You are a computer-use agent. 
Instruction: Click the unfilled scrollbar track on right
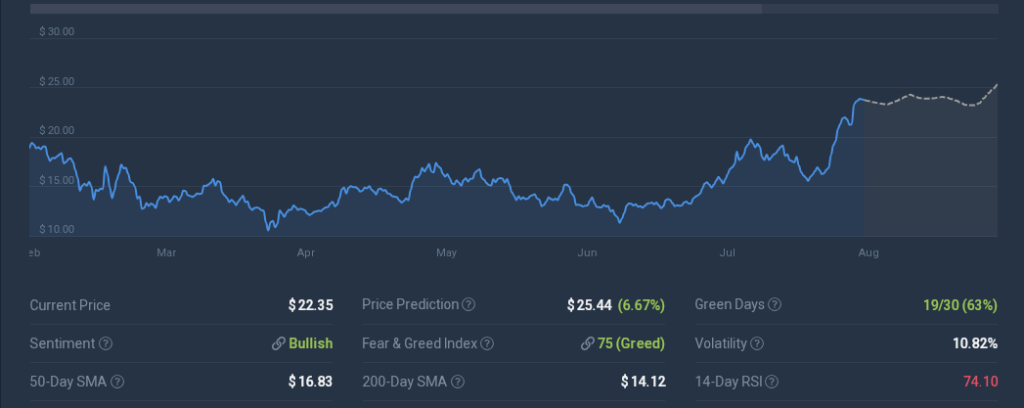[x=880, y=9]
